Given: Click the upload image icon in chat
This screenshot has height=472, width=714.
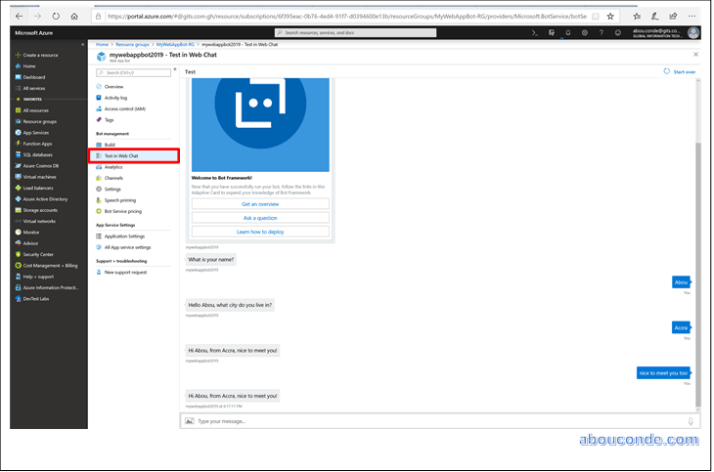Looking at the screenshot, I should [x=189, y=421].
